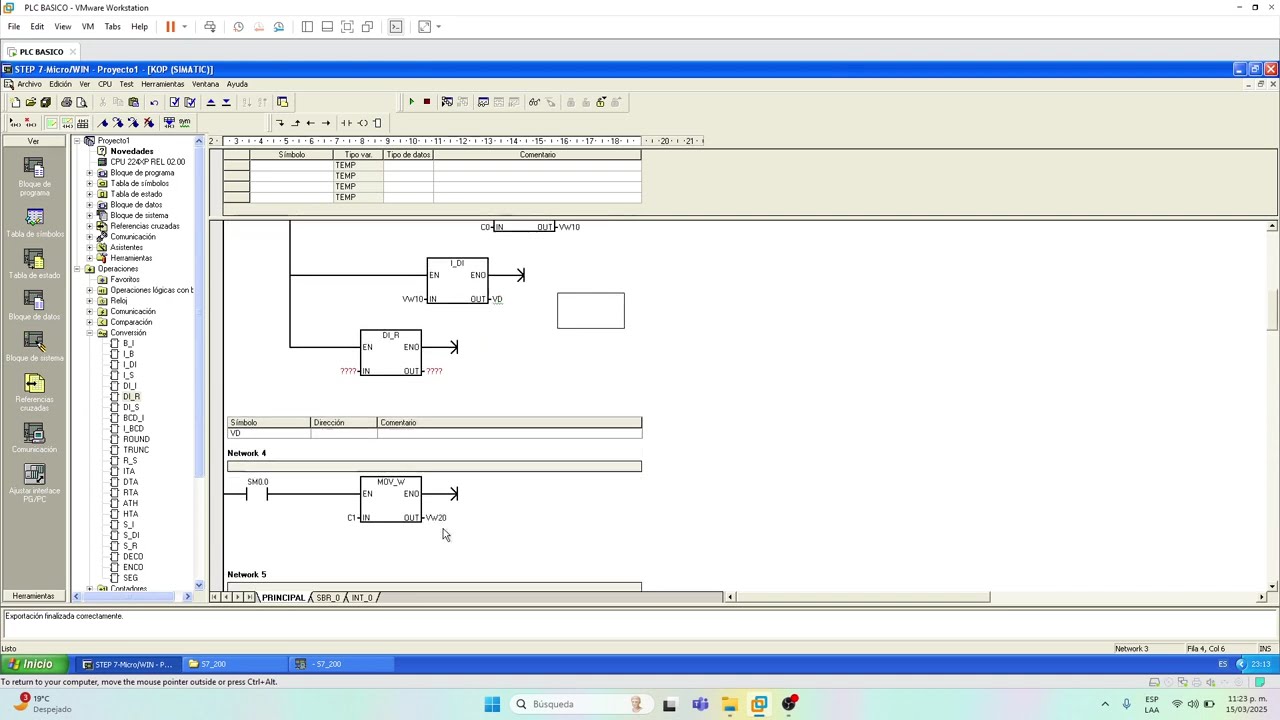Pause the virtual machine in VMware toolbar
This screenshot has width=1280, height=720.
pos(170,27)
